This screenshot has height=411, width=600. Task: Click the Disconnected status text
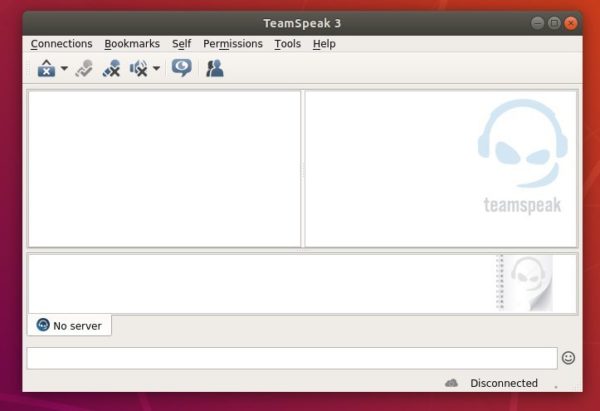pos(504,383)
